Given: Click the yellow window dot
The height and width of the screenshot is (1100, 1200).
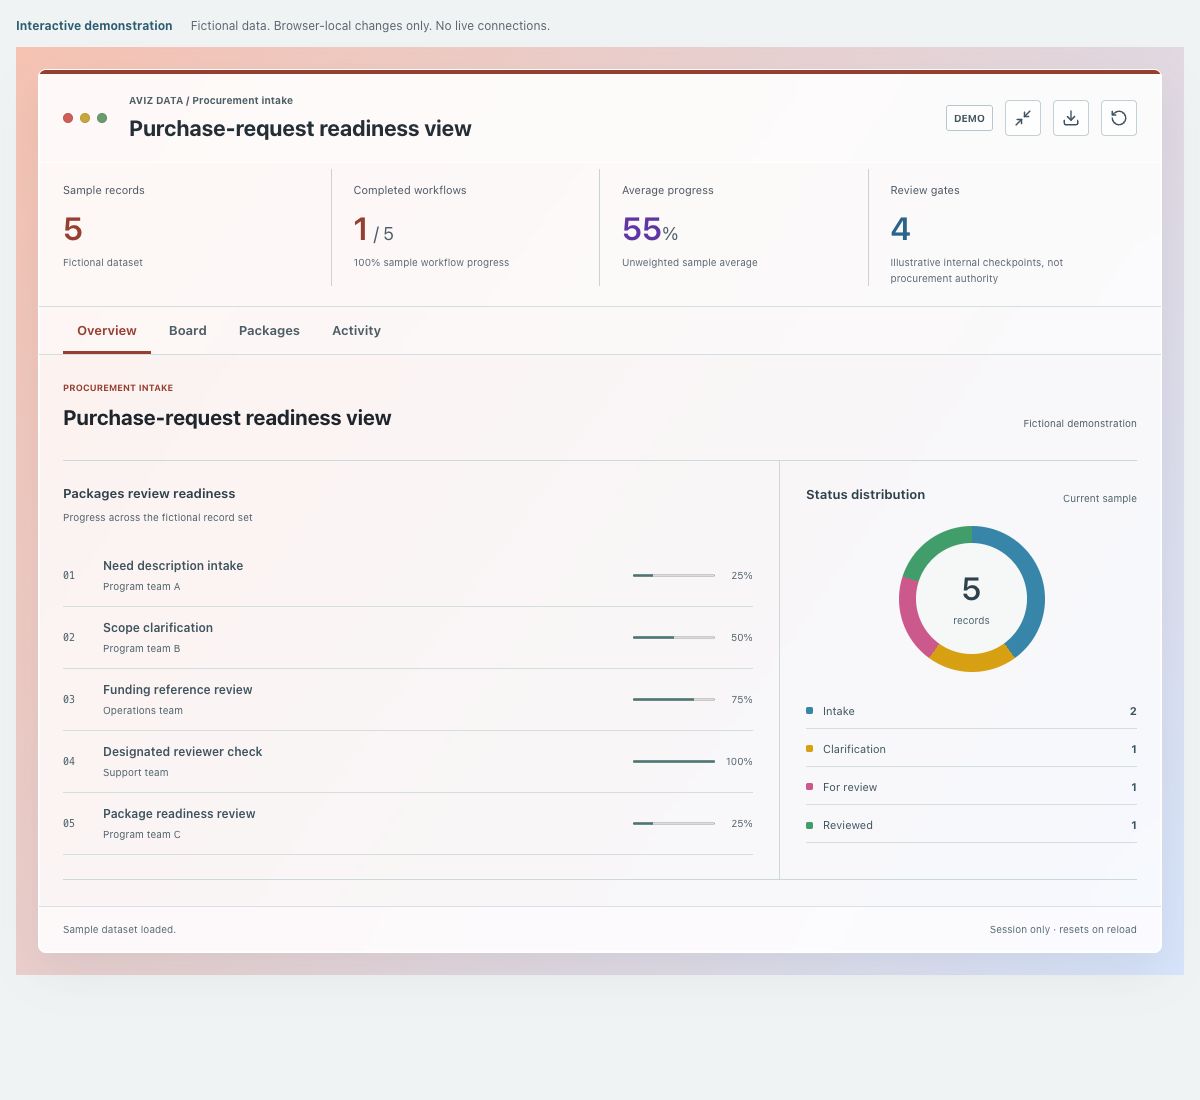Looking at the screenshot, I should tap(85, 118).
